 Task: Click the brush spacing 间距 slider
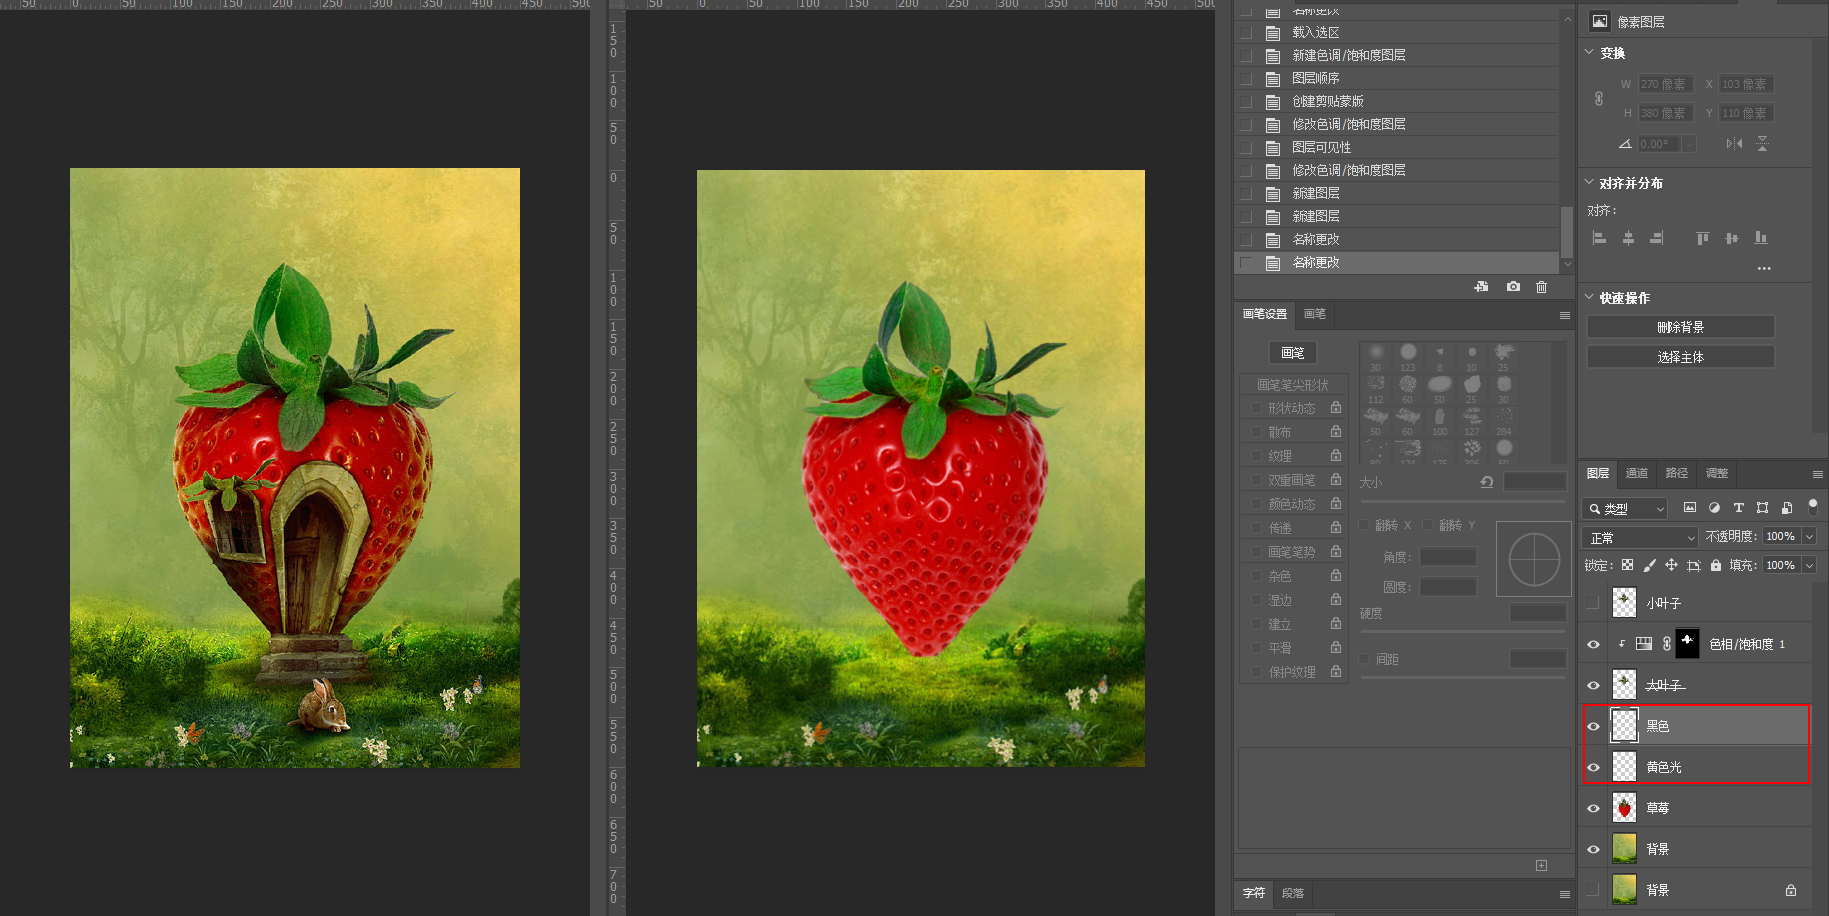[x=1461, y=677]
